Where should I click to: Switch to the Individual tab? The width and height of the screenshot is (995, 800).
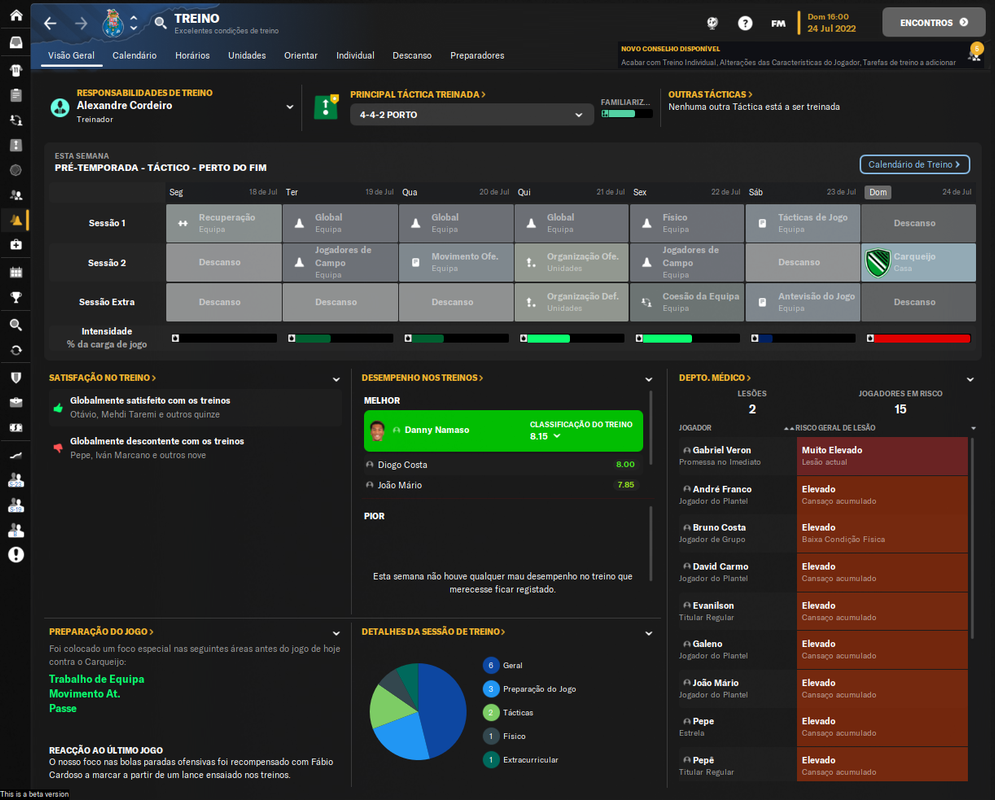tap(355, 56)
